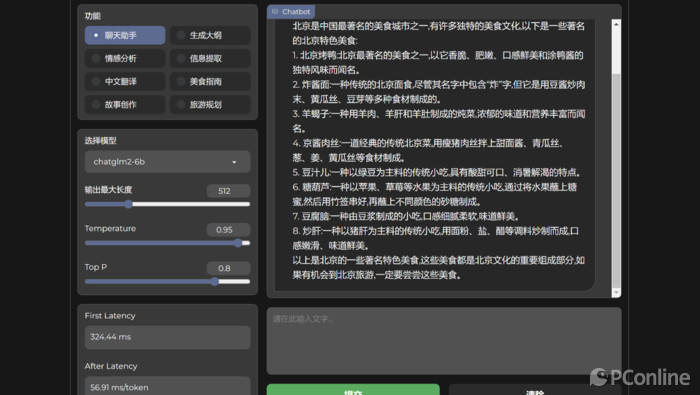The image size is (700, 395).
Task: Click the 豆汁儿 line in the response
Action: 437,172
